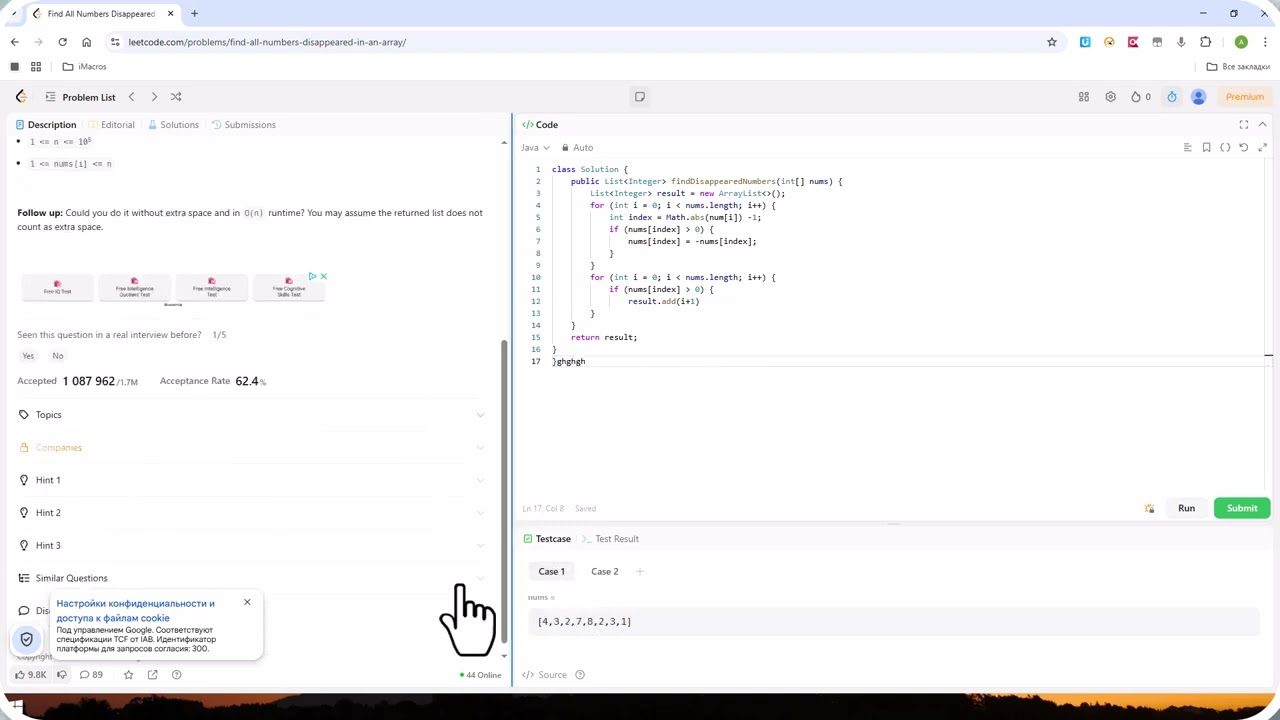
Task: Open the Java language dropdown
Action: (535, 147)
